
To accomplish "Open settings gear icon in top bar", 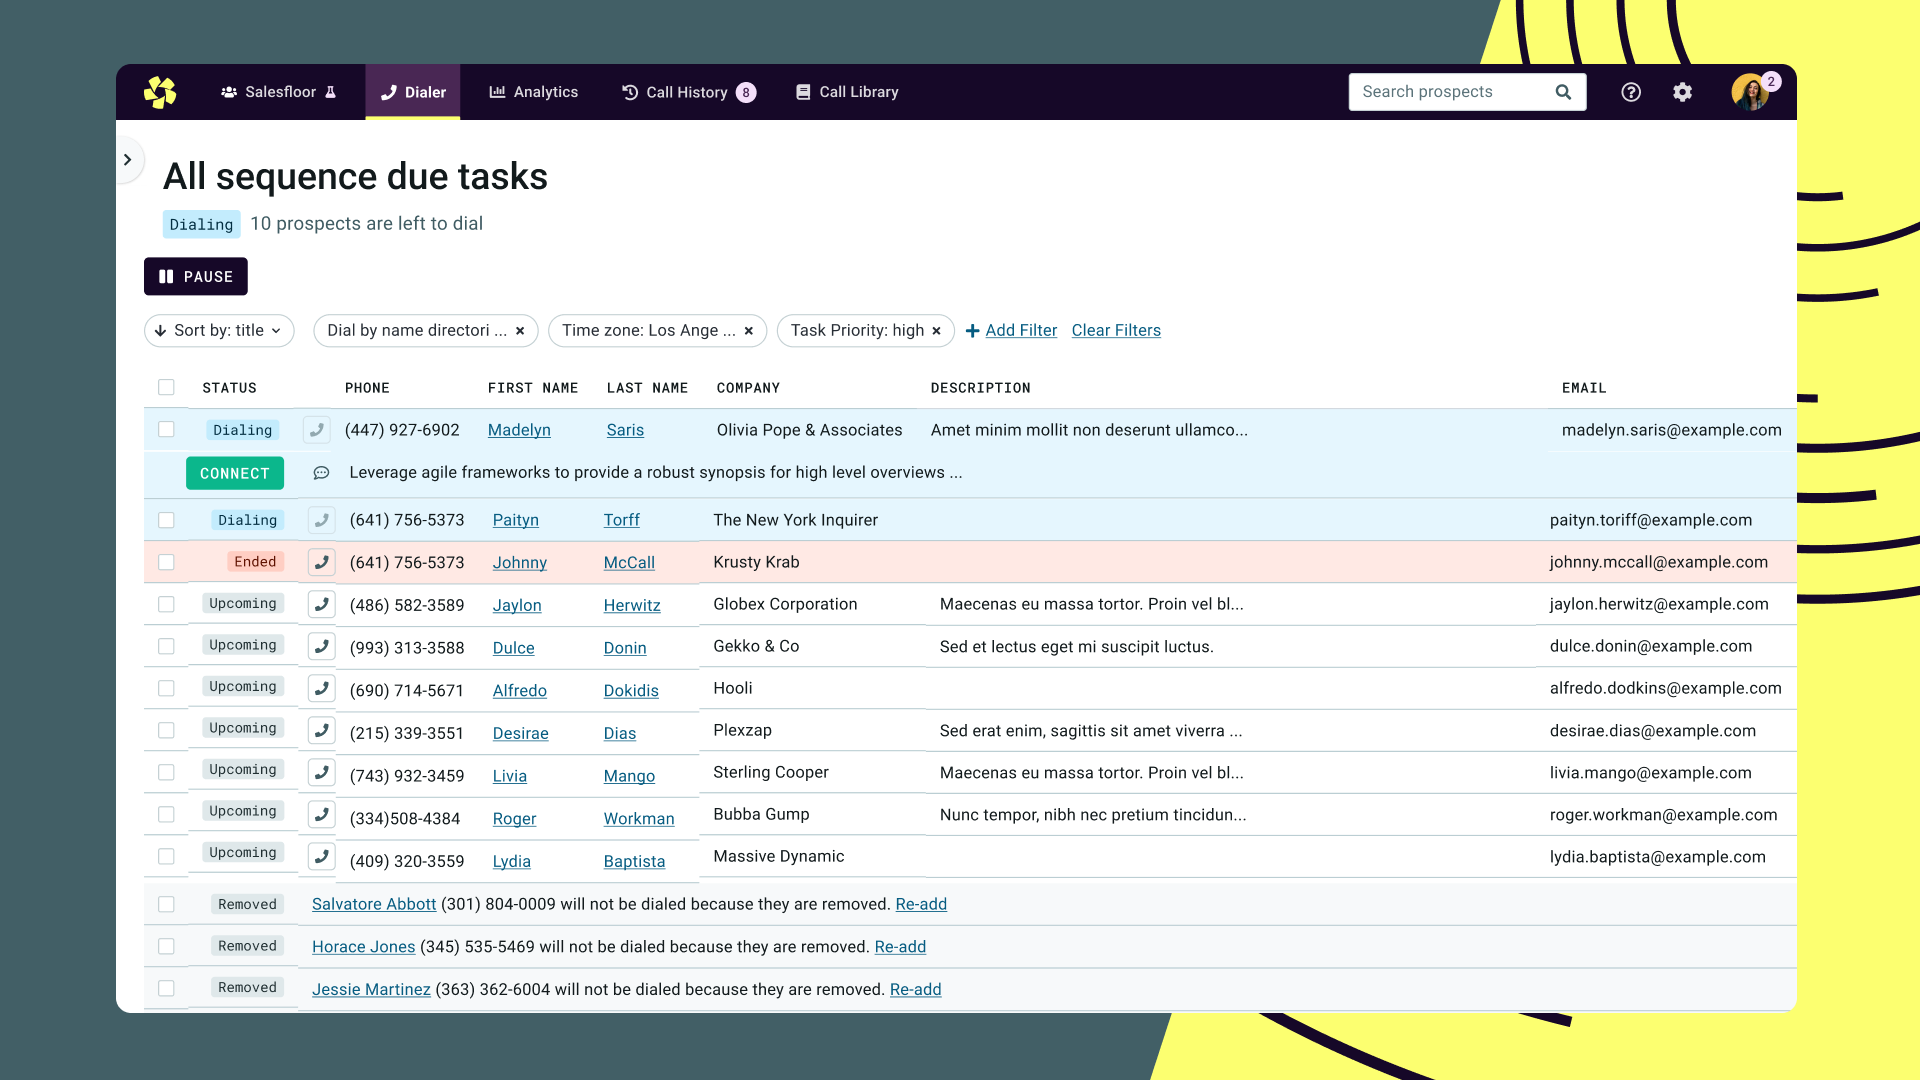I will [1683, 92].
